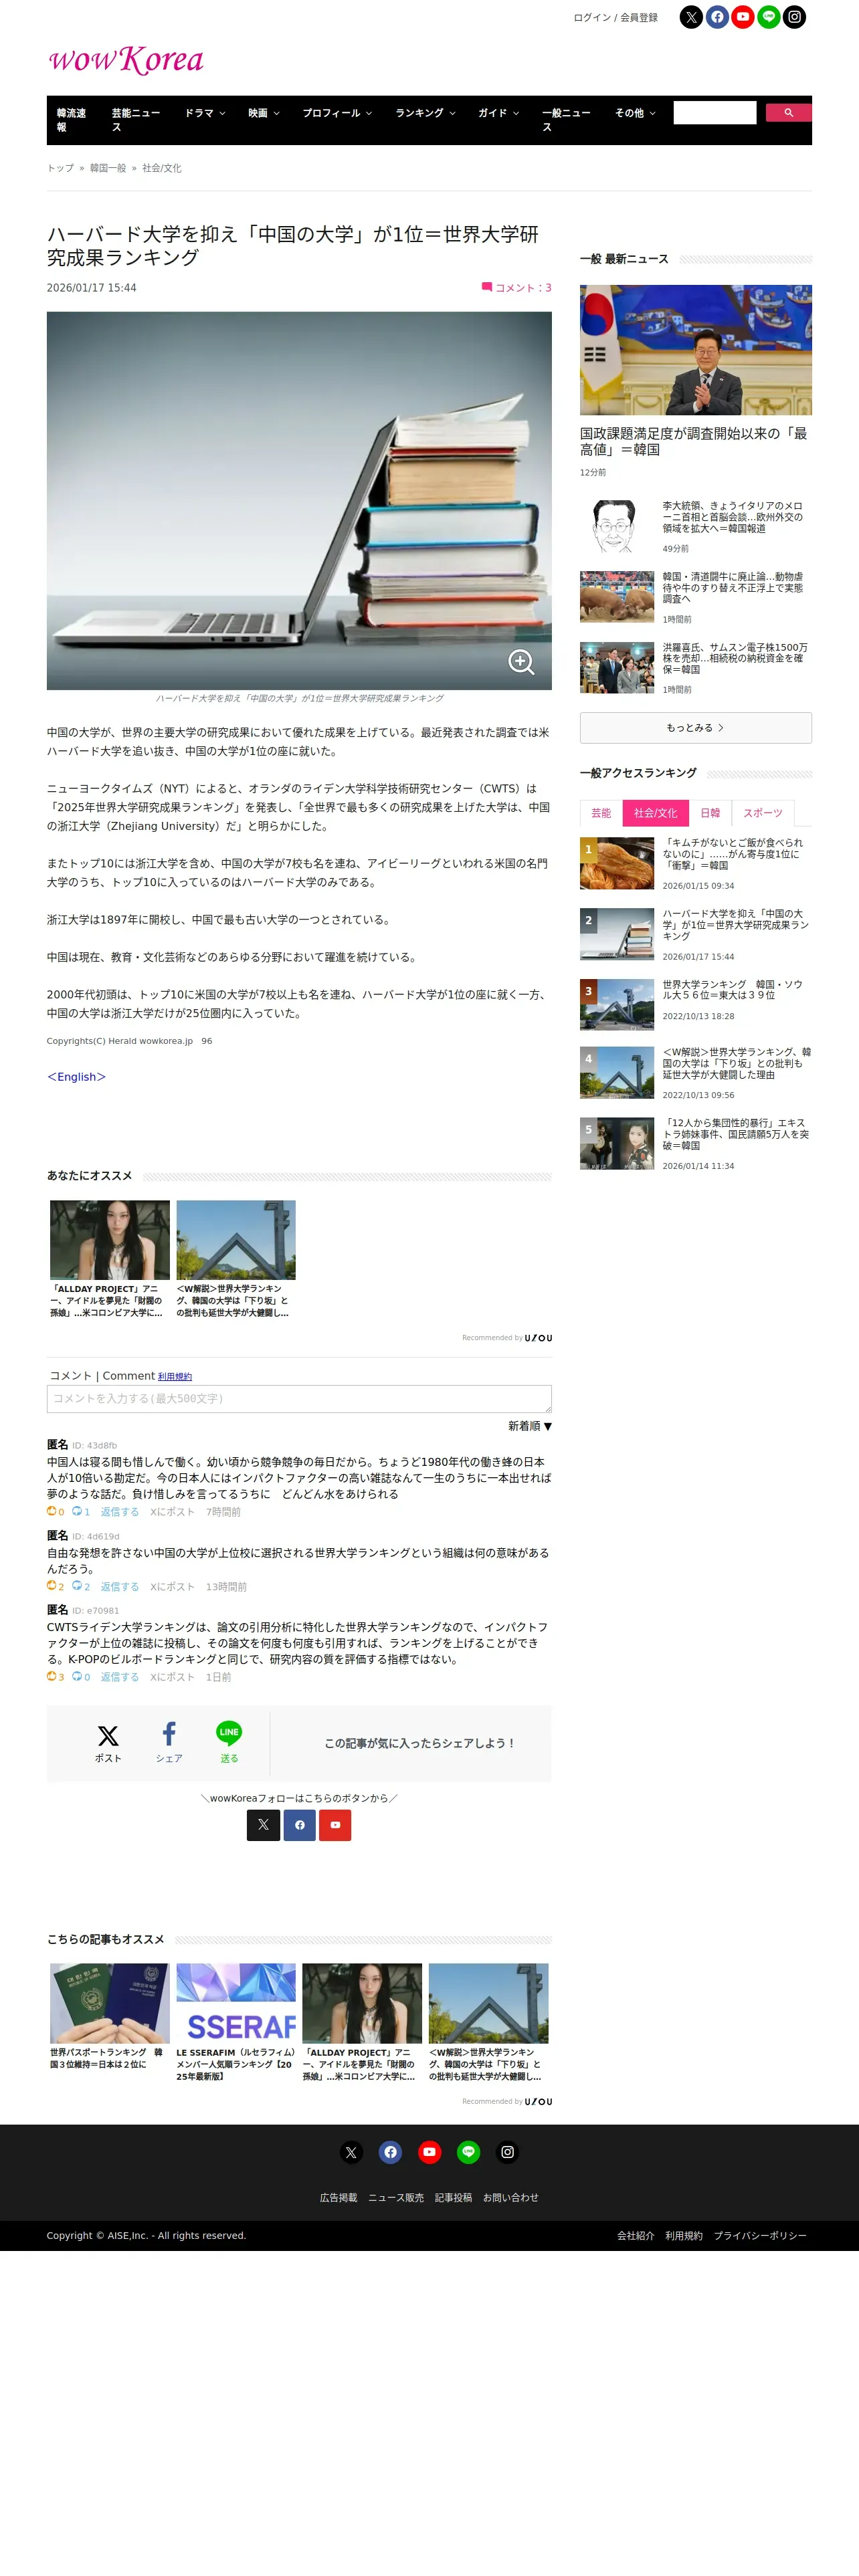The width and height of the screenshot is (859, 2576).
Task: Click the red YouTube follow button
Action: tap(335, 1825)
